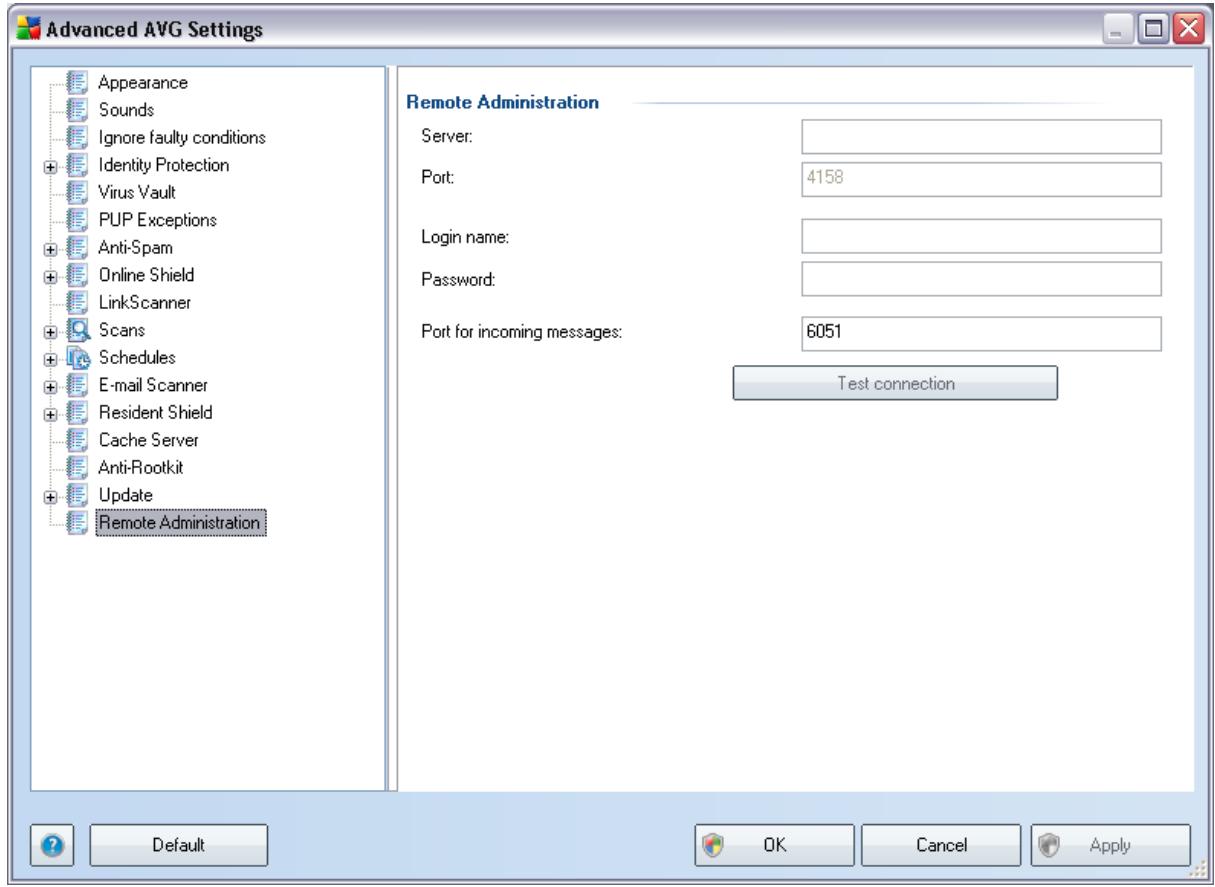The image size is (1215, 887).
Task: Select Remote Administration tree label
Action: [x=181, y=521]
